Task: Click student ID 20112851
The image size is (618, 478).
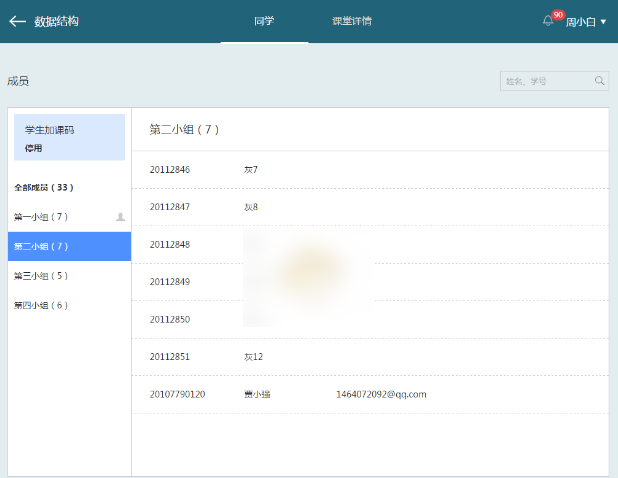Action: 170,357
